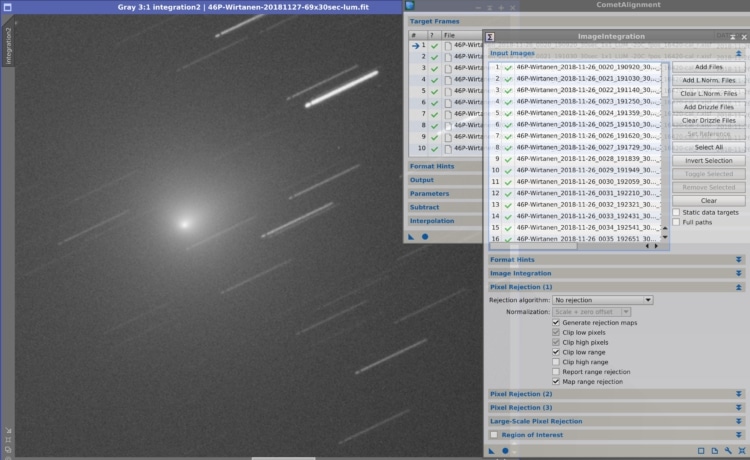Toggle Generate rejection maps checkbox
Screen dimensions: 750x460
pyautogui.click(x=556, y=323)
